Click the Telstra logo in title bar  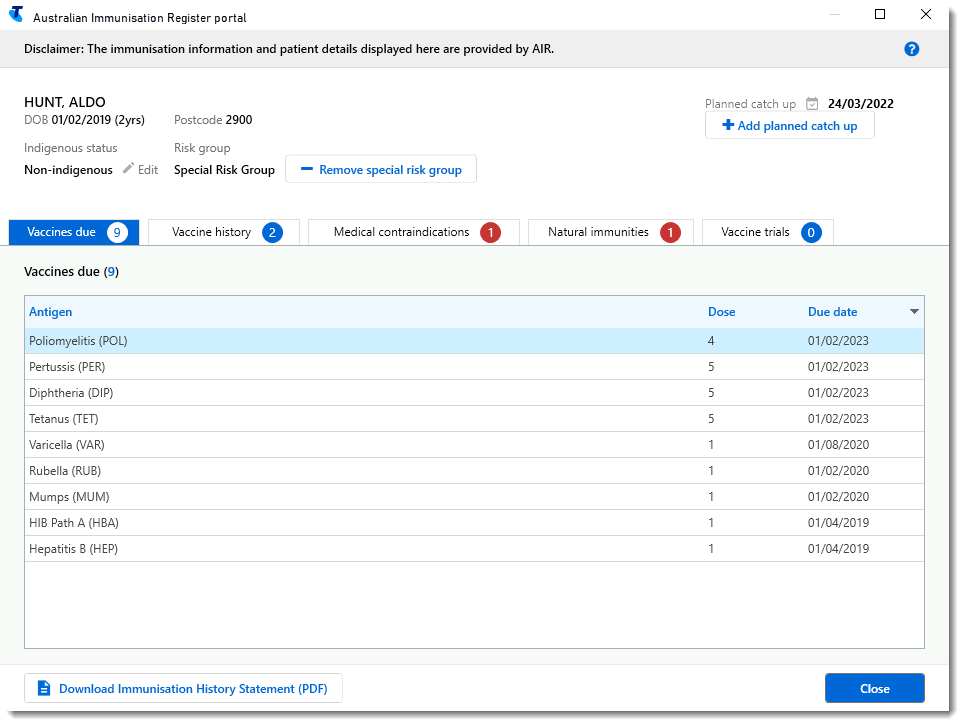point(17,15)
